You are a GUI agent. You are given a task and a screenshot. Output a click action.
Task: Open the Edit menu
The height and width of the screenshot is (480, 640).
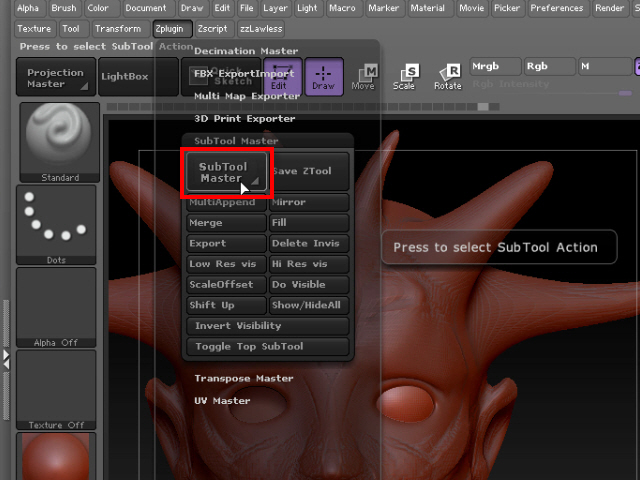click(222, 8)
